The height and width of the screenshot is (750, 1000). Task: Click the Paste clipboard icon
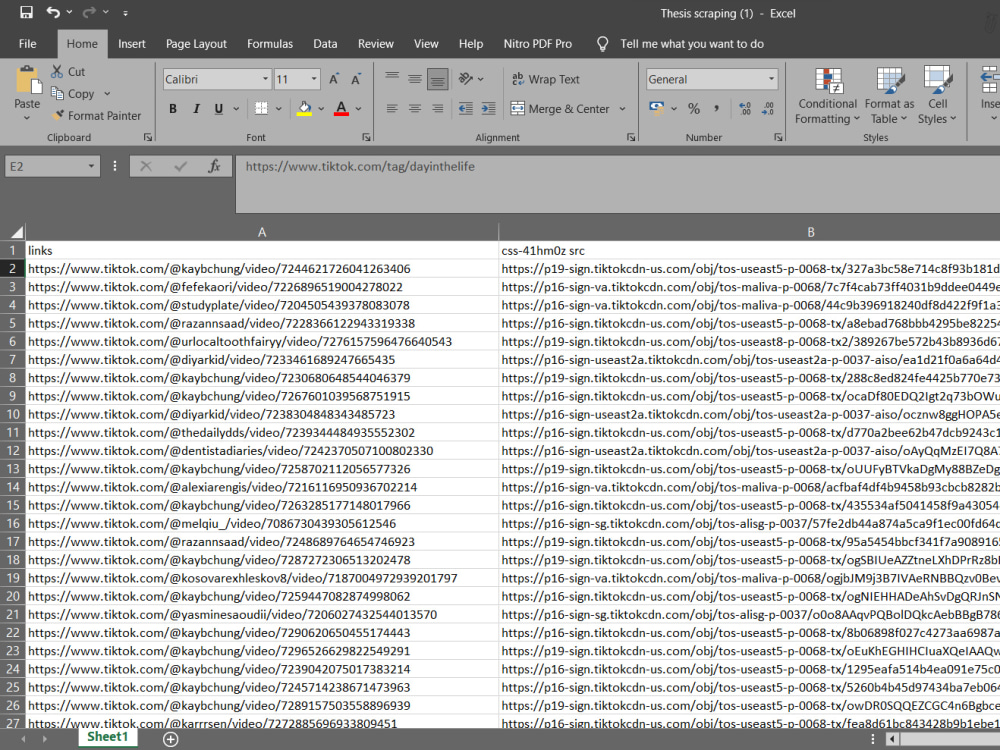coord(28,80)
